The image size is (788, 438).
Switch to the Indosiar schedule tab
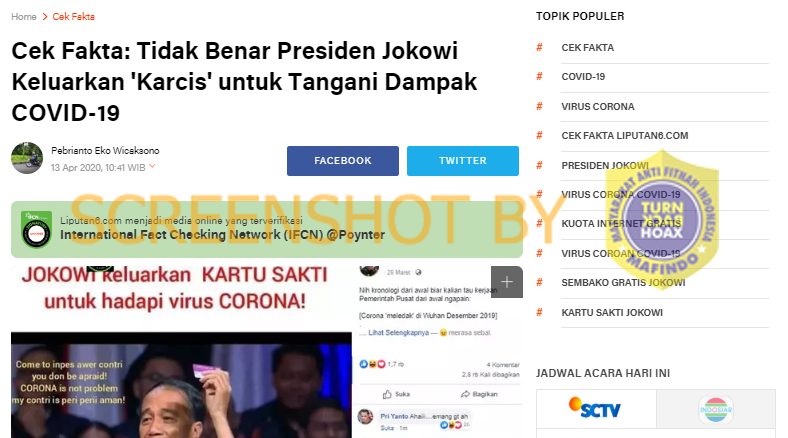[x=716, y=409]
